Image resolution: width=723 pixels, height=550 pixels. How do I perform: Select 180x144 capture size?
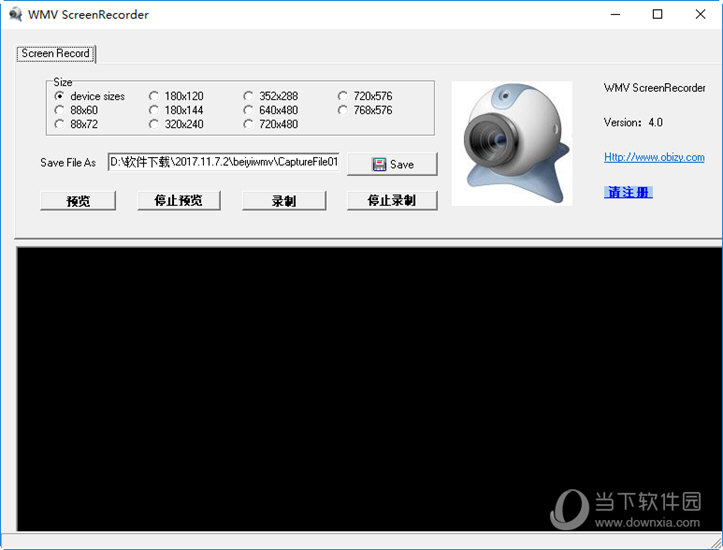click(154, 111)
